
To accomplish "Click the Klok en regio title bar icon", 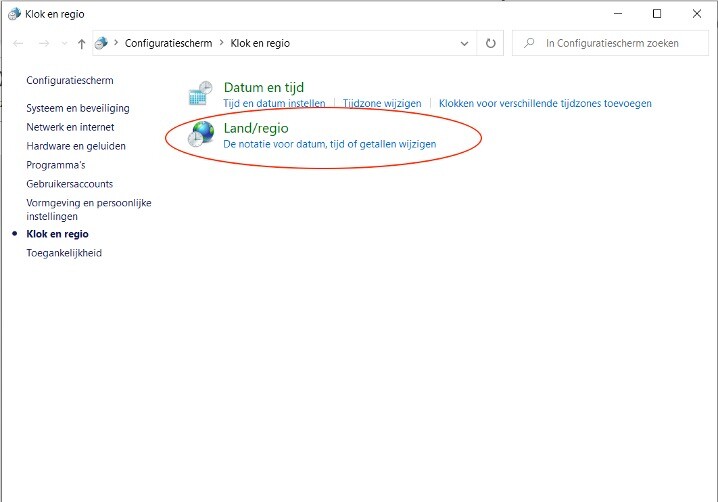I will (14, 14).
